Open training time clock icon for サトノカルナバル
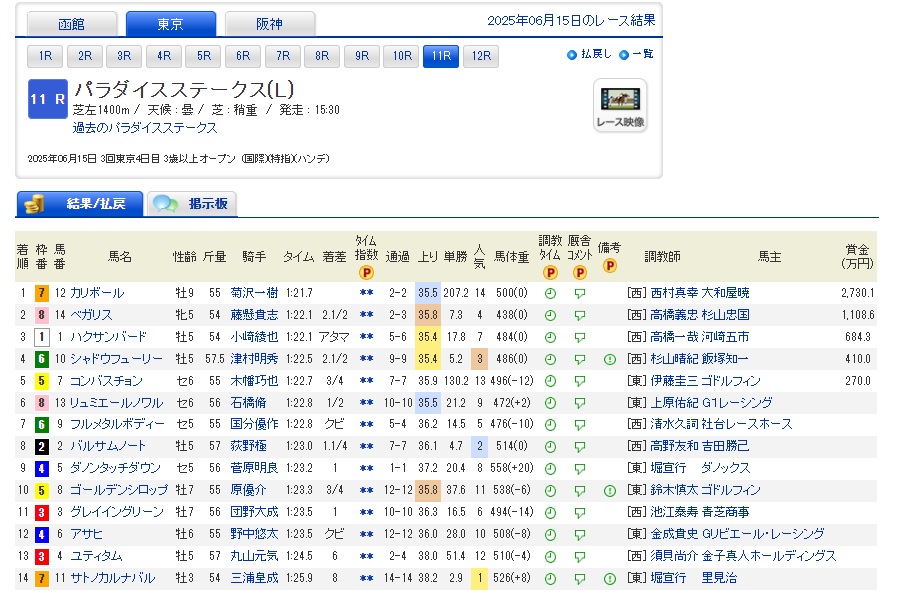The width and height of the screenshot is (913, 602). pyautogui.click(x=550, y=578)
